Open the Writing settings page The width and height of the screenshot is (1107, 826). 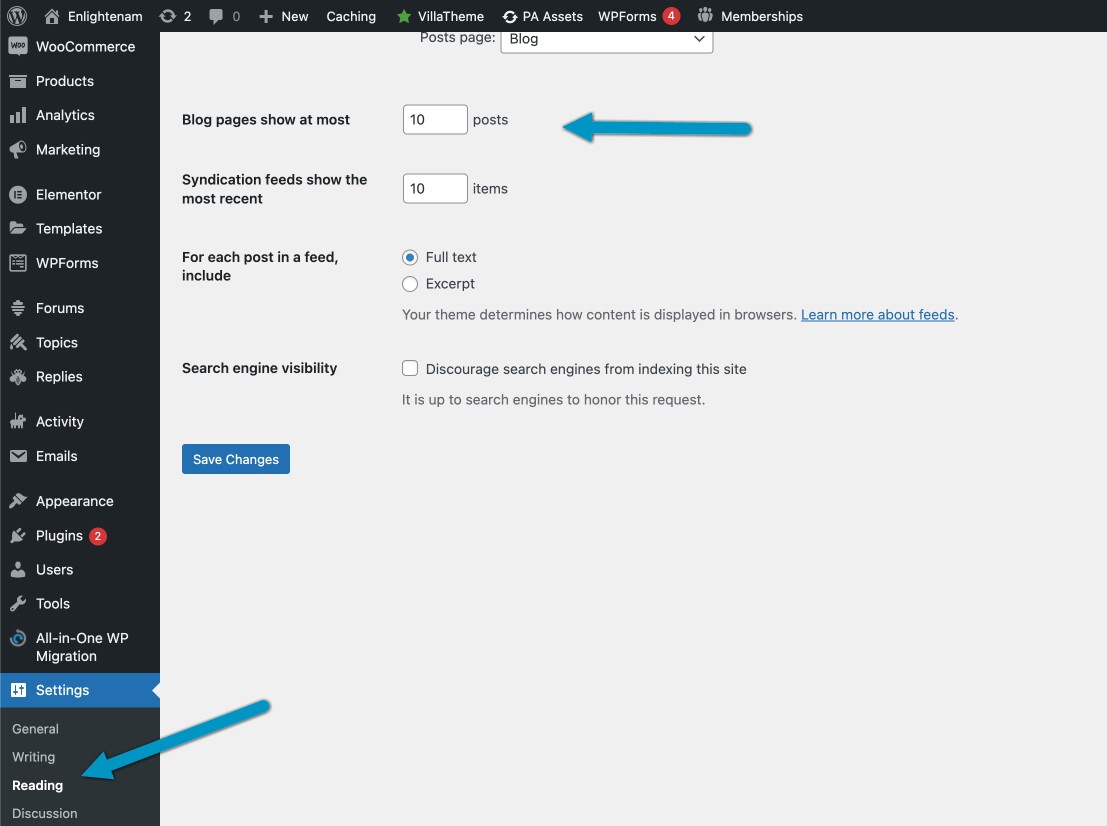point(33,757)
